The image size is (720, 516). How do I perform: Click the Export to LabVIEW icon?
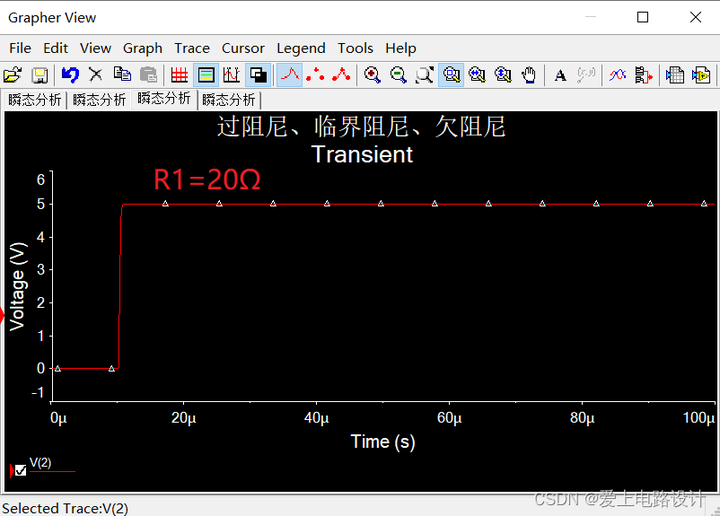click(701, 75)
